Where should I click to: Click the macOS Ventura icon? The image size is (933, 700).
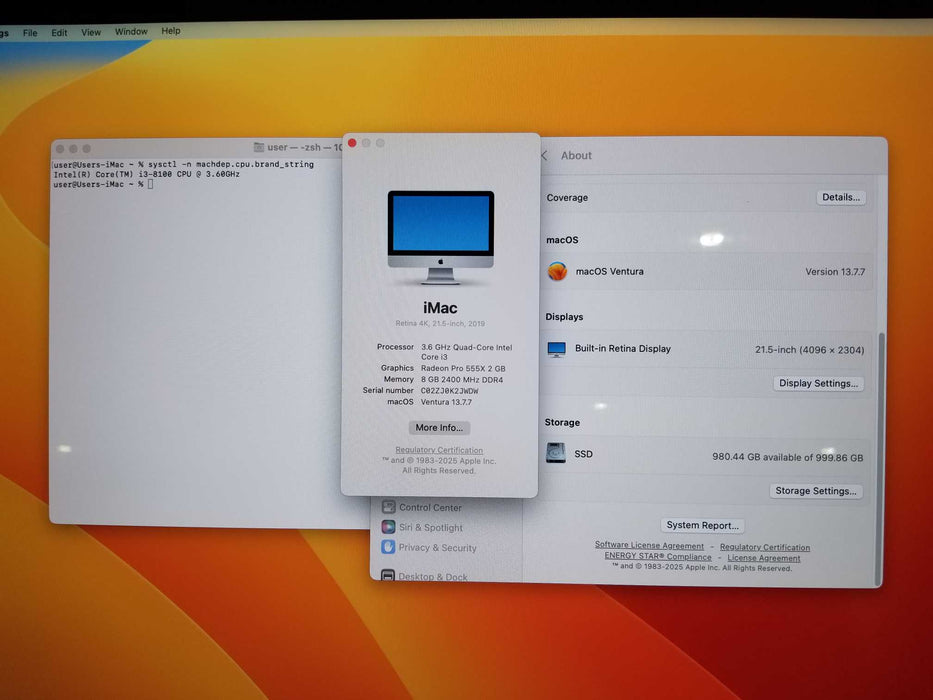point(558,271)
